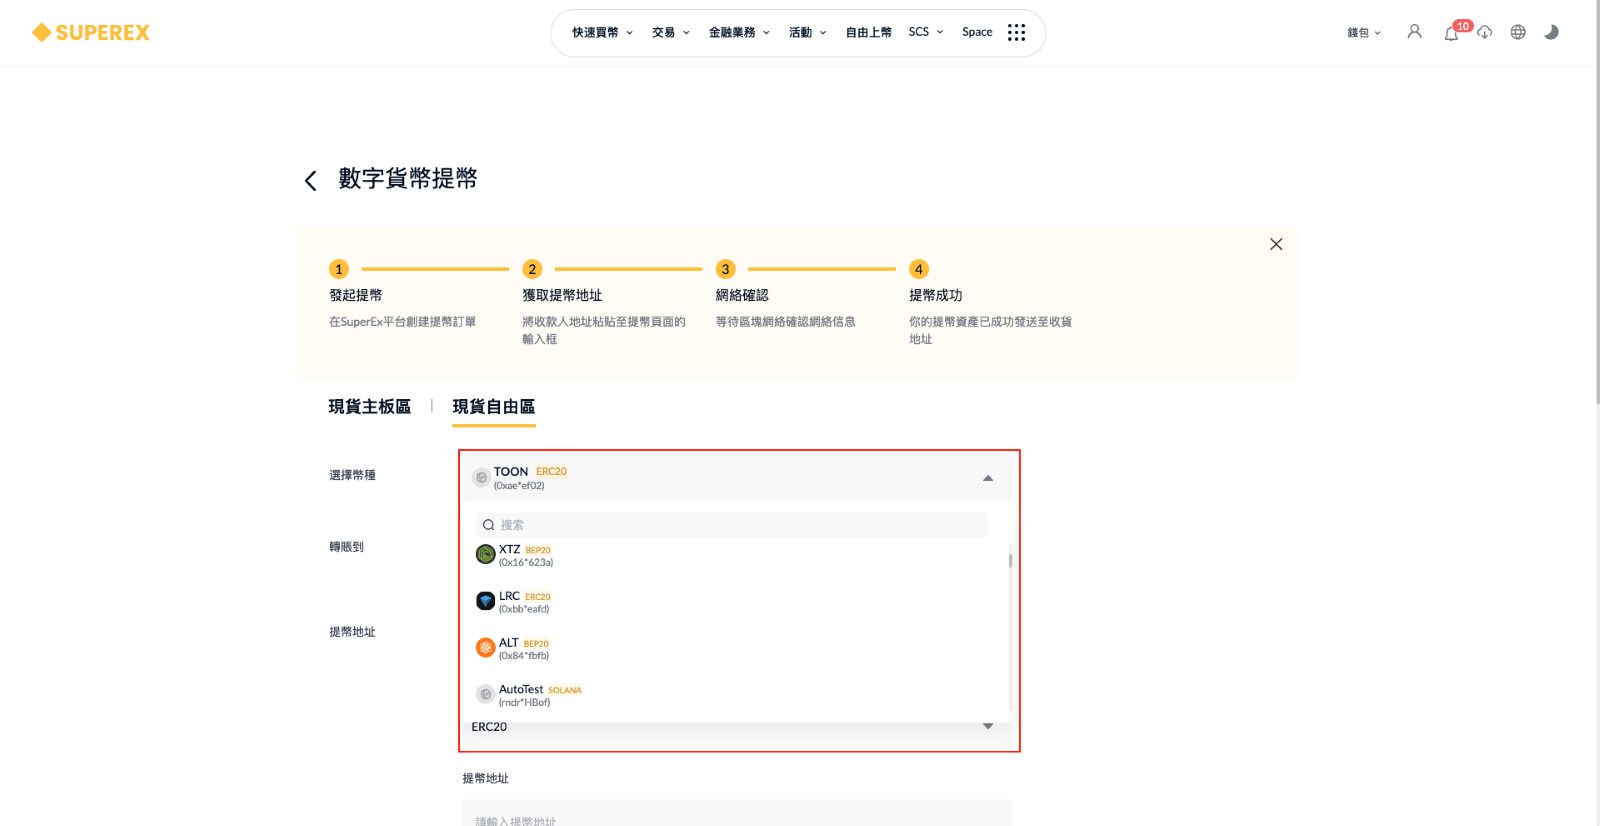Screen dimensions: 1600x826
Task: Expand the 活動 menu
Action: click(807, 33)
